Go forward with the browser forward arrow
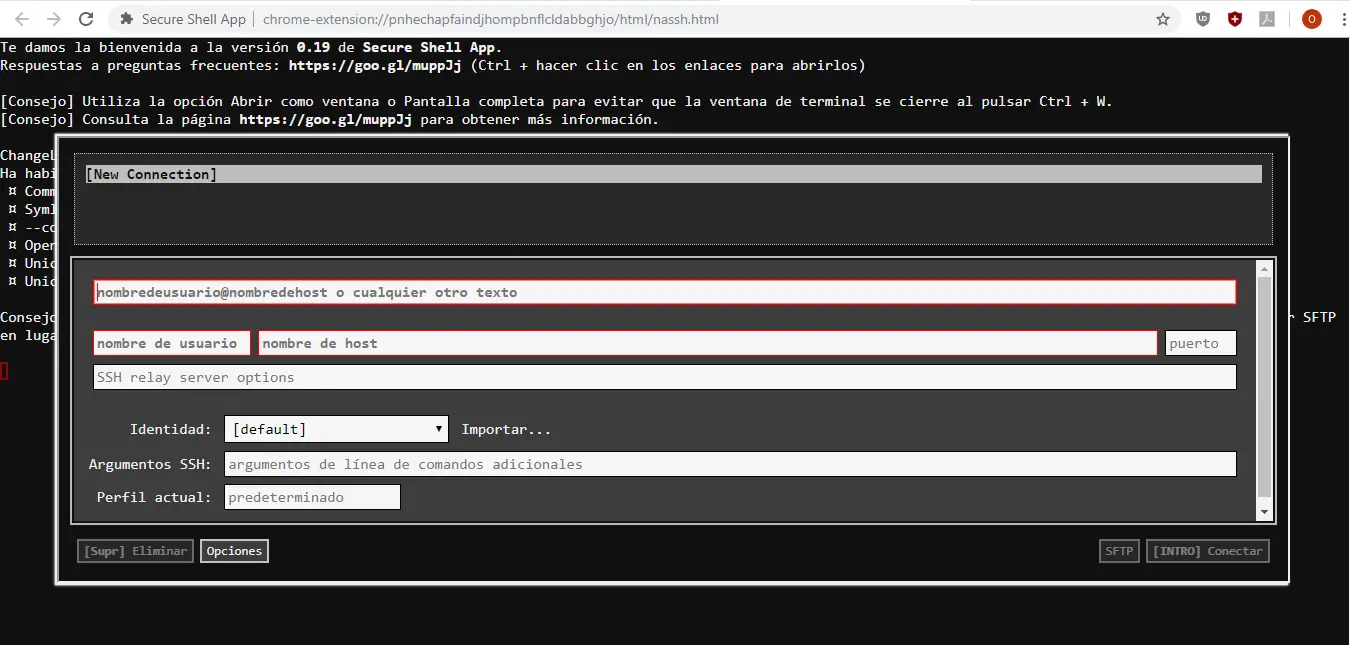The height and width of the screenshot is (645, 1350). (54, 19)
